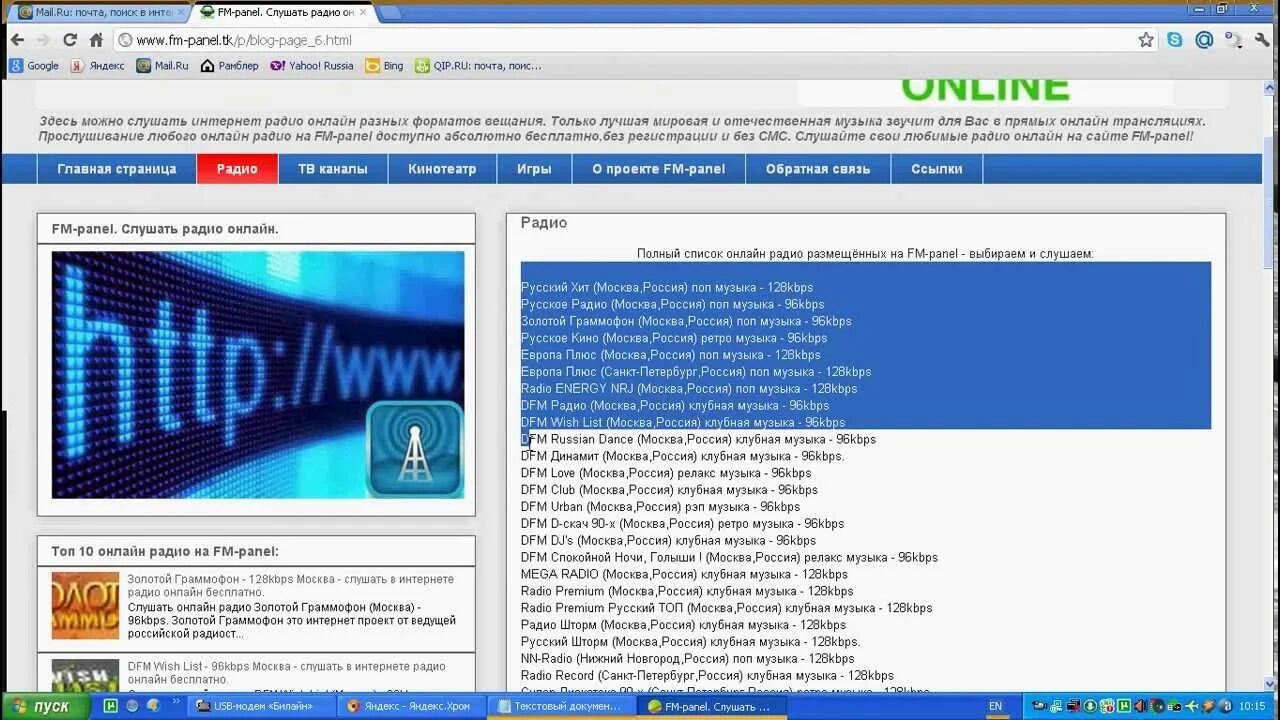Select DFM Радио (Москва,Россия) station
1280x720 pixels.
tap(675, 405)
